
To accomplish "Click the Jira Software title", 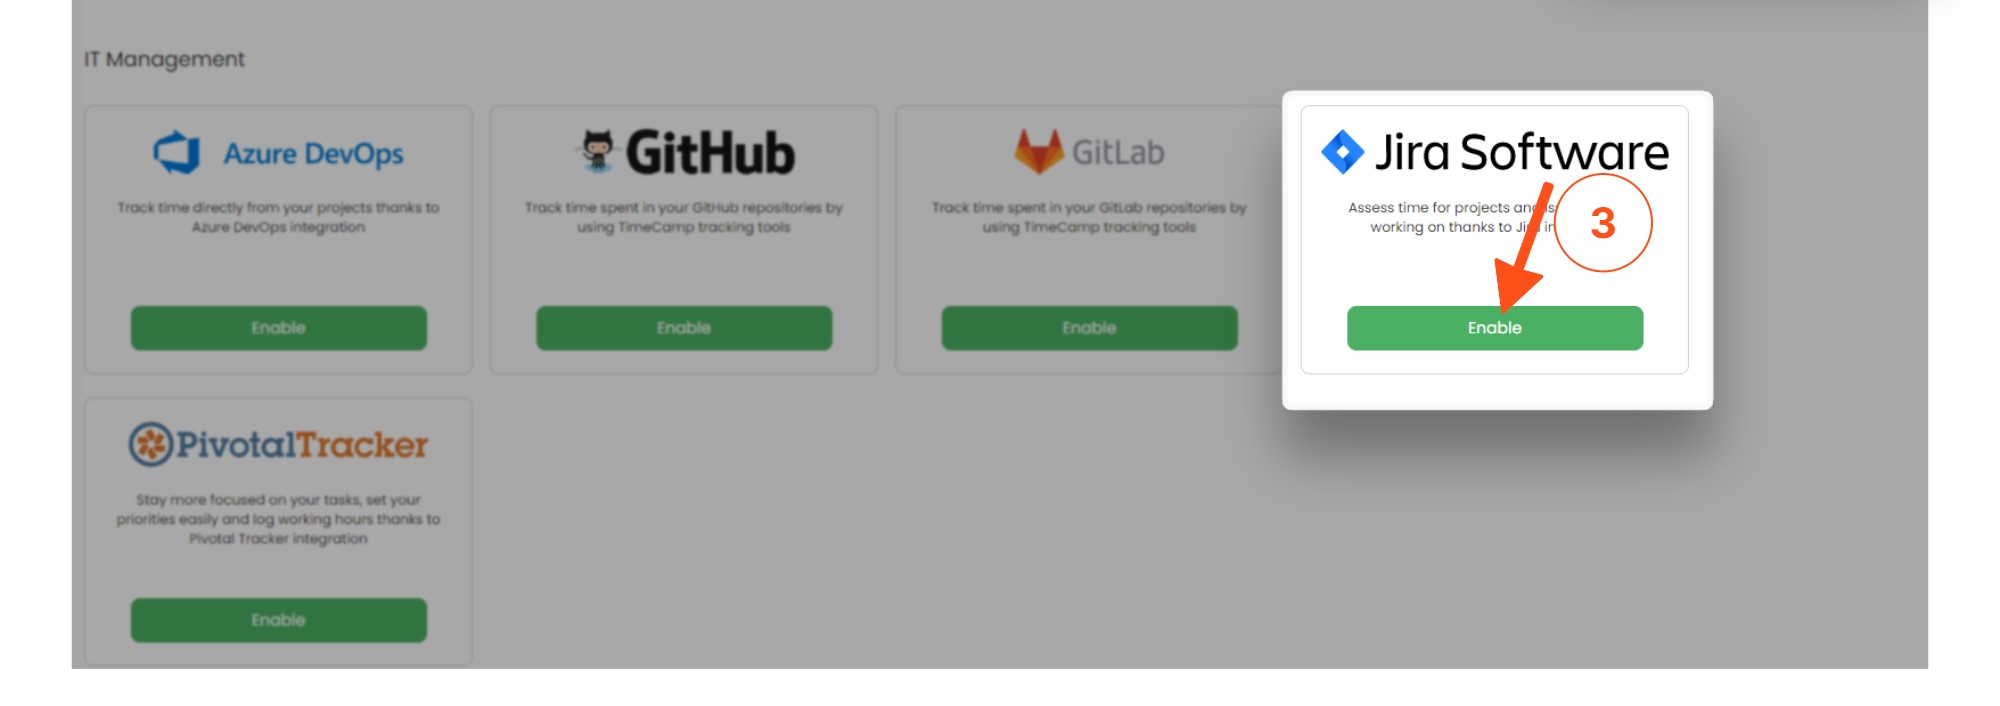I will (1521, 153).
